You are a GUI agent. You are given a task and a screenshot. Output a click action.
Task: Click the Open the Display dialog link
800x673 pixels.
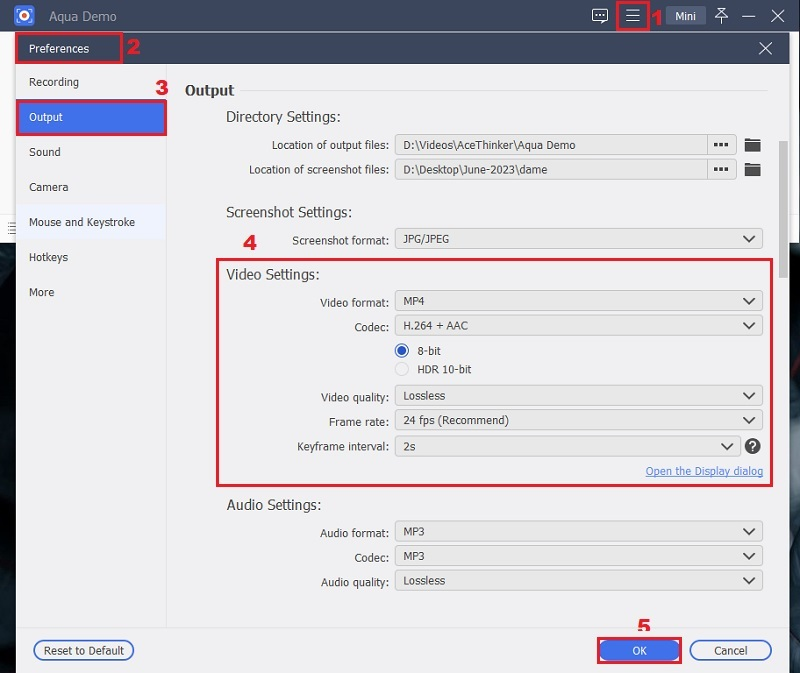click(704, 471)
